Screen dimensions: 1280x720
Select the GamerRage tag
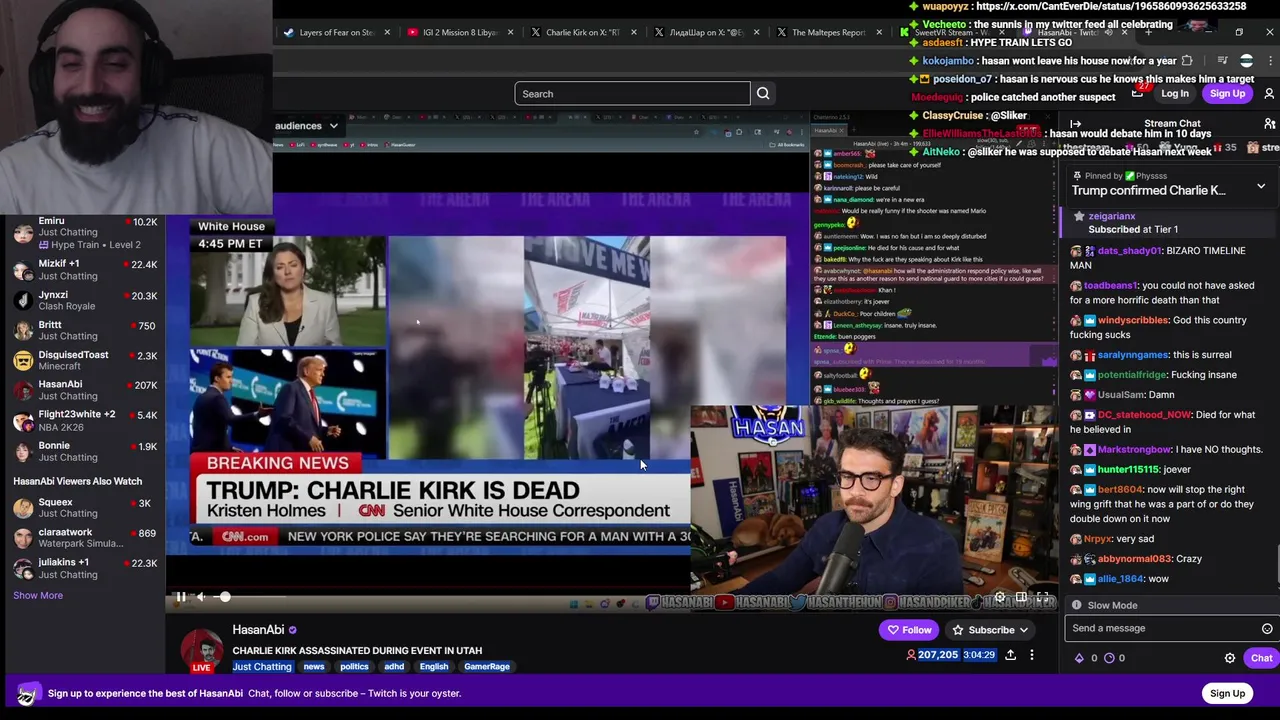click(487, 666)
